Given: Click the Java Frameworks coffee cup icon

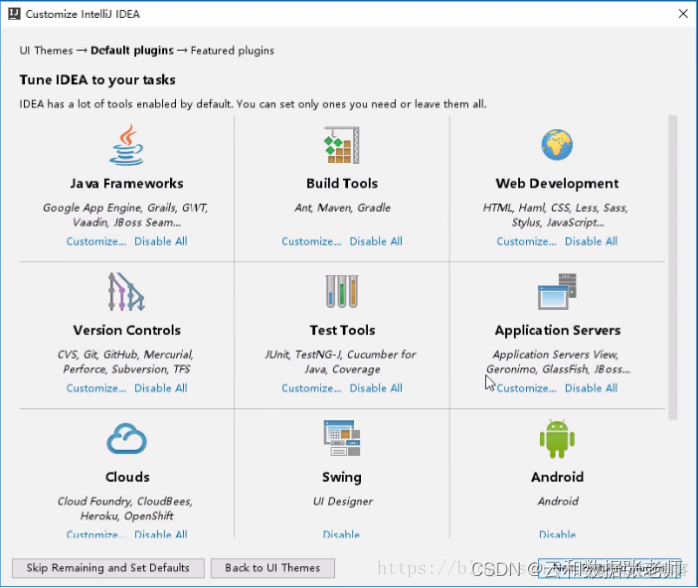Looking at the screenshot, I should pos(126,145).
